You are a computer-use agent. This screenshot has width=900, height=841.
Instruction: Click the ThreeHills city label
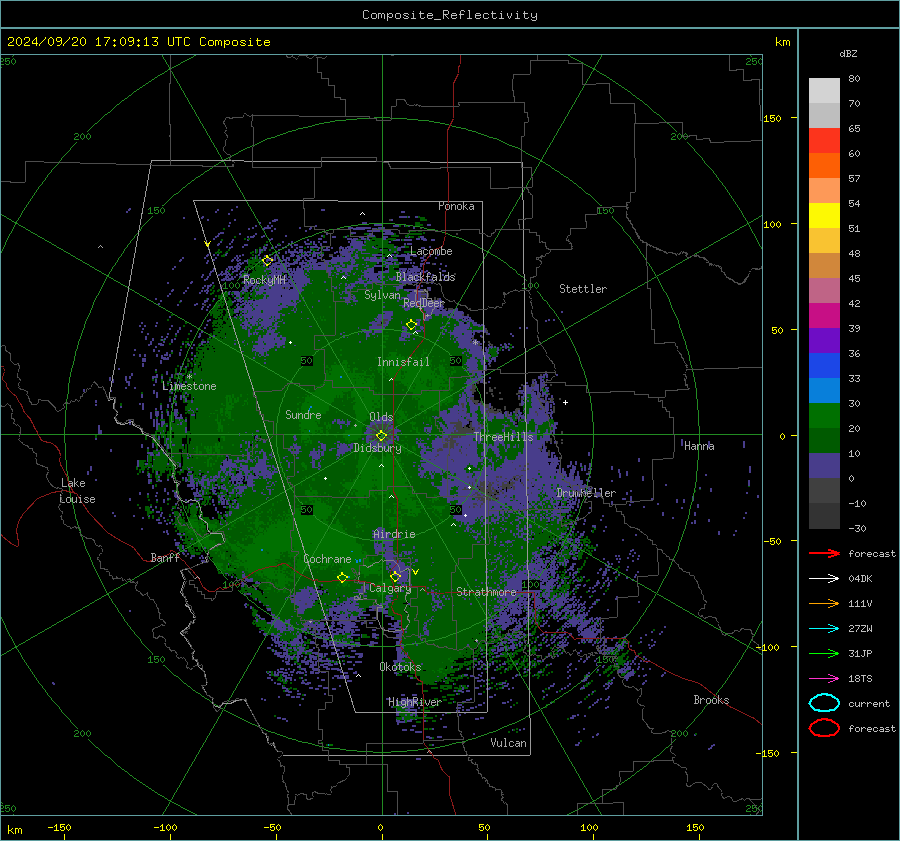point(503,437)
